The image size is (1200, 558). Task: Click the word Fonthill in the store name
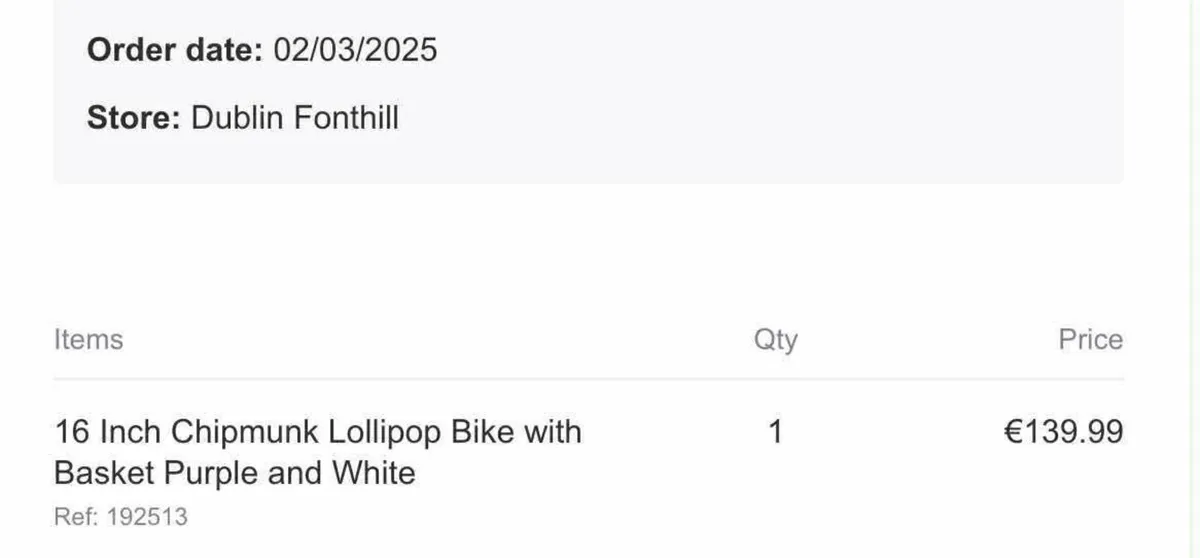tap(345, 118)
